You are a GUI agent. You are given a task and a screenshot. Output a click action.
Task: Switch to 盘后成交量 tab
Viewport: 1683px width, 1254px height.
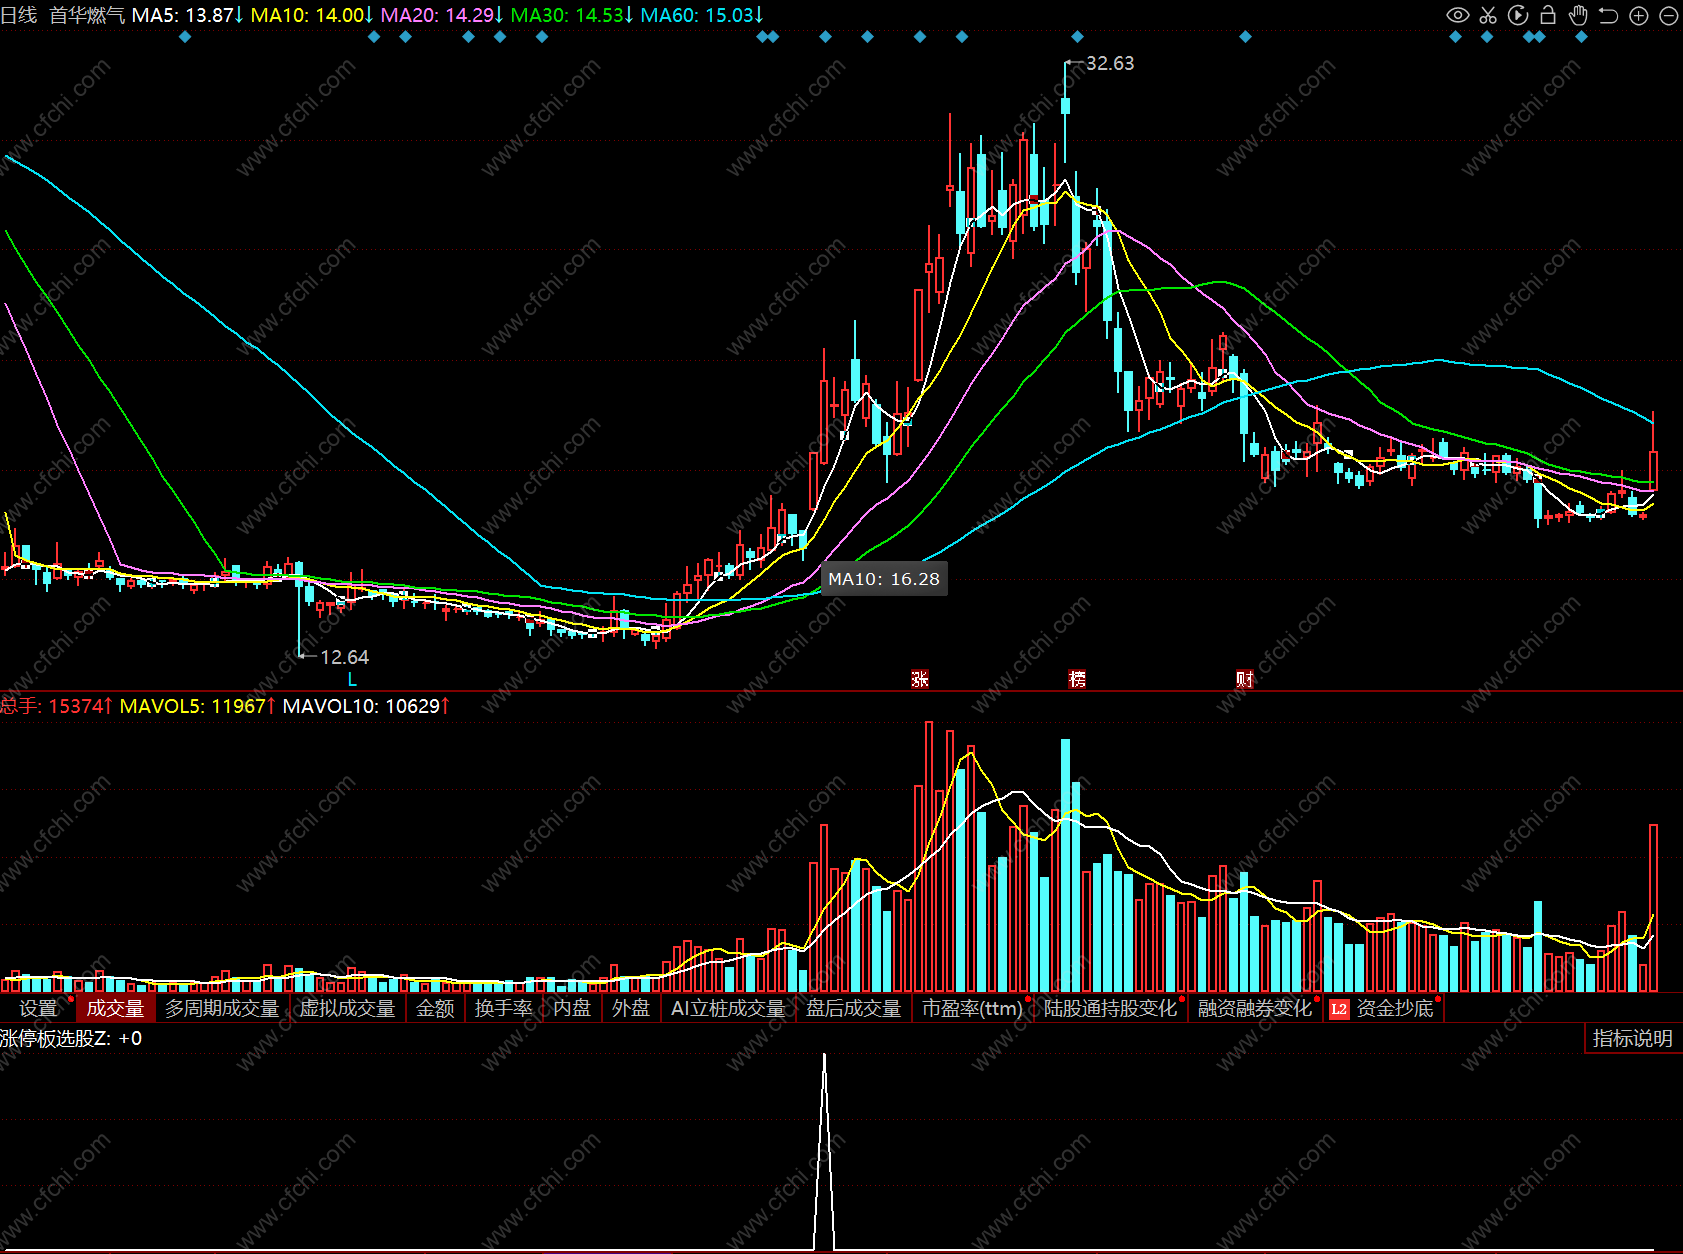[853, 1008]
